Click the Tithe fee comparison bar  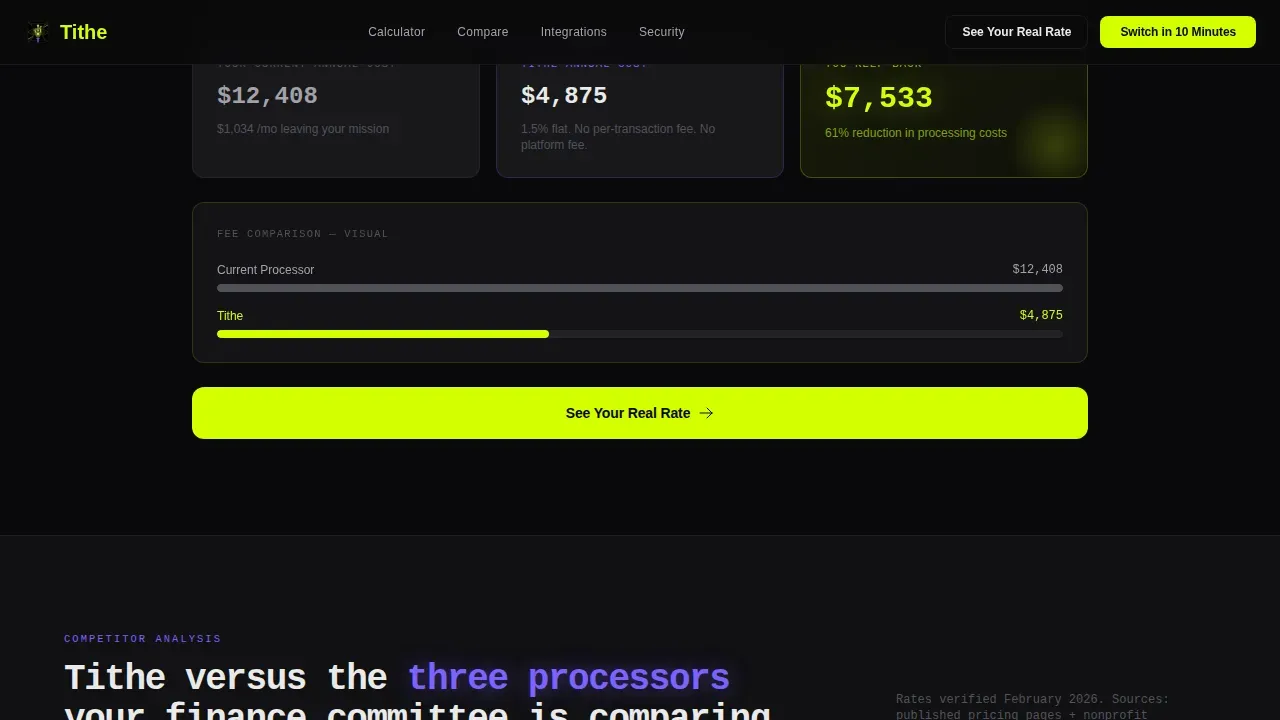pos(640,334)
